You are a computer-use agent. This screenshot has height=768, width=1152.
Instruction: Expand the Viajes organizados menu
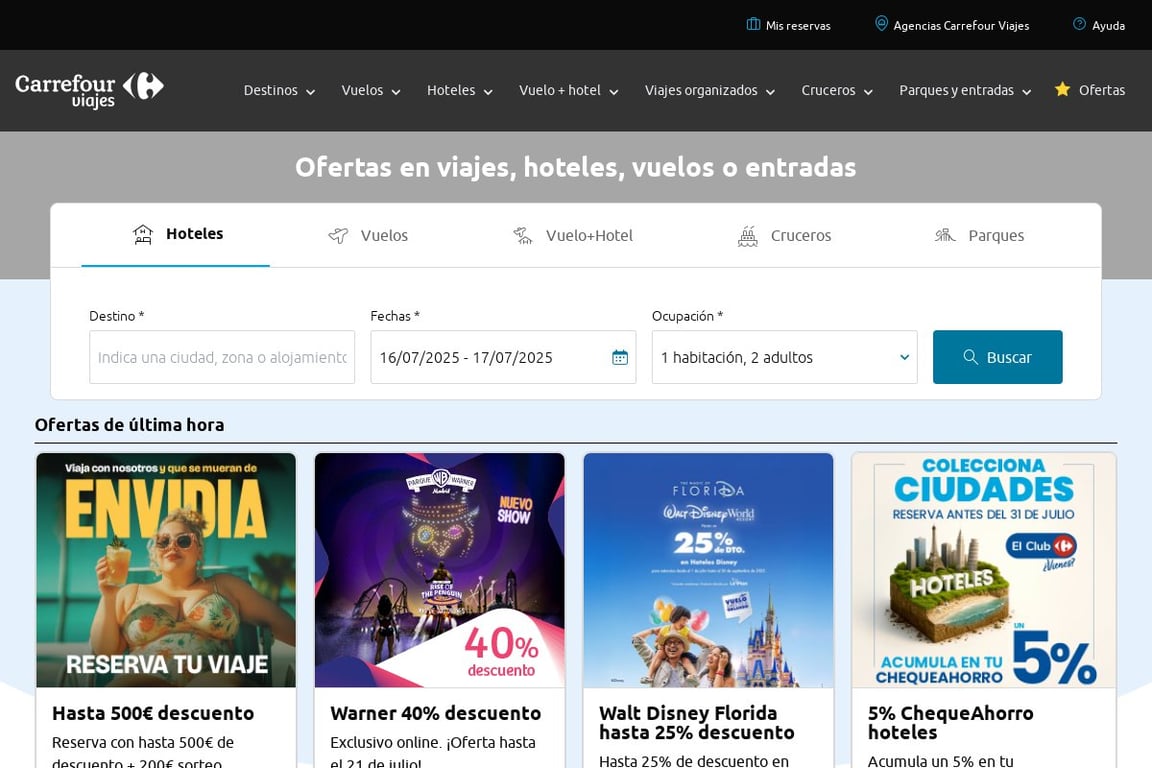(x=710, y=90)
